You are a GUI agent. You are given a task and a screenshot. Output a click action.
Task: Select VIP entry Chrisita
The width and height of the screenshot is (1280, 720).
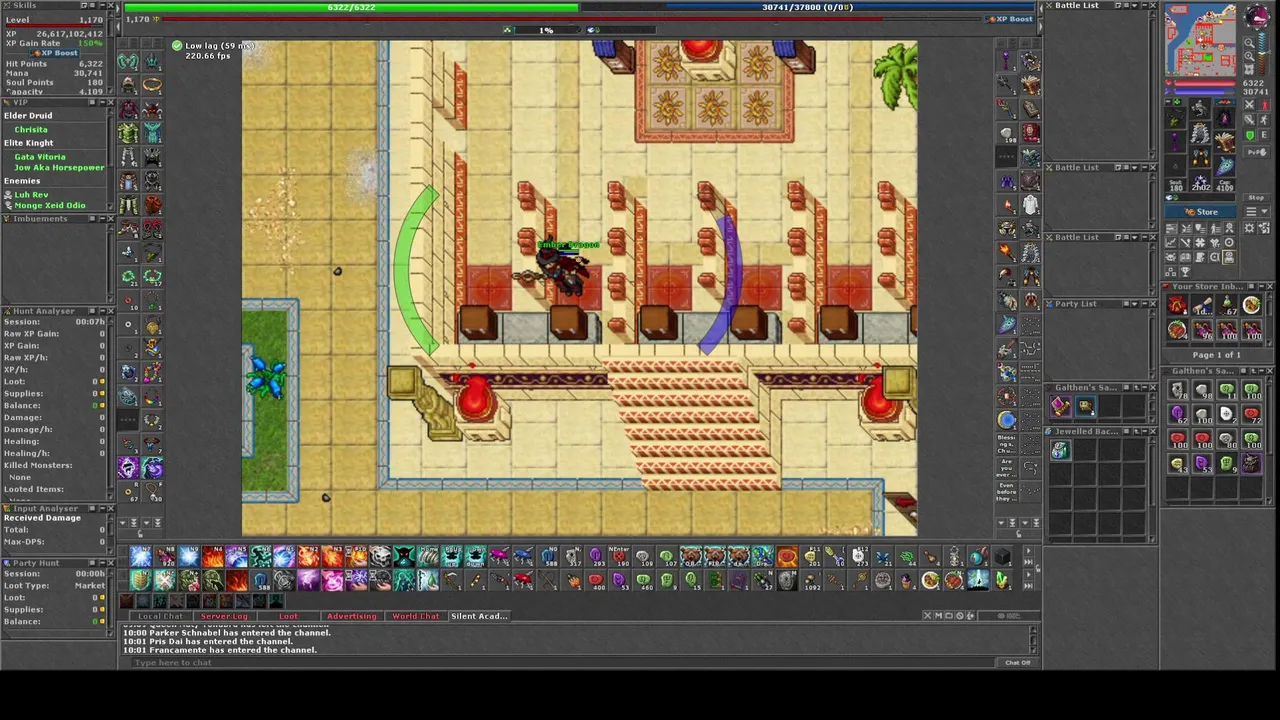tap(31, 130)
